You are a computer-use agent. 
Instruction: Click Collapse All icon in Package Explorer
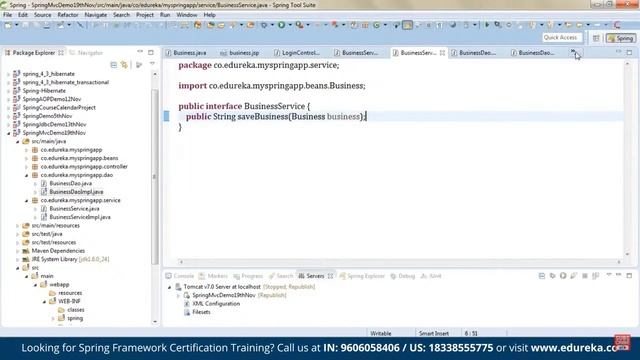113,65
